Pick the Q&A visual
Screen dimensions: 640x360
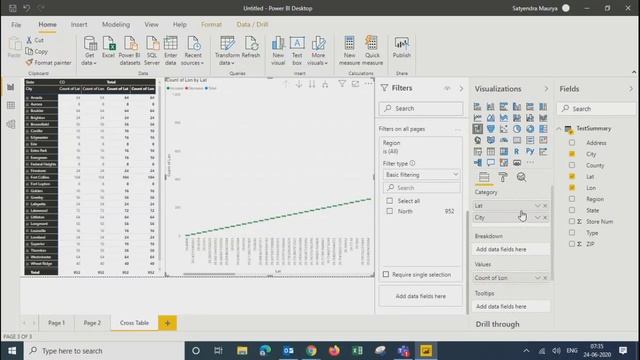pyautogui.click(x=491, y=162)
